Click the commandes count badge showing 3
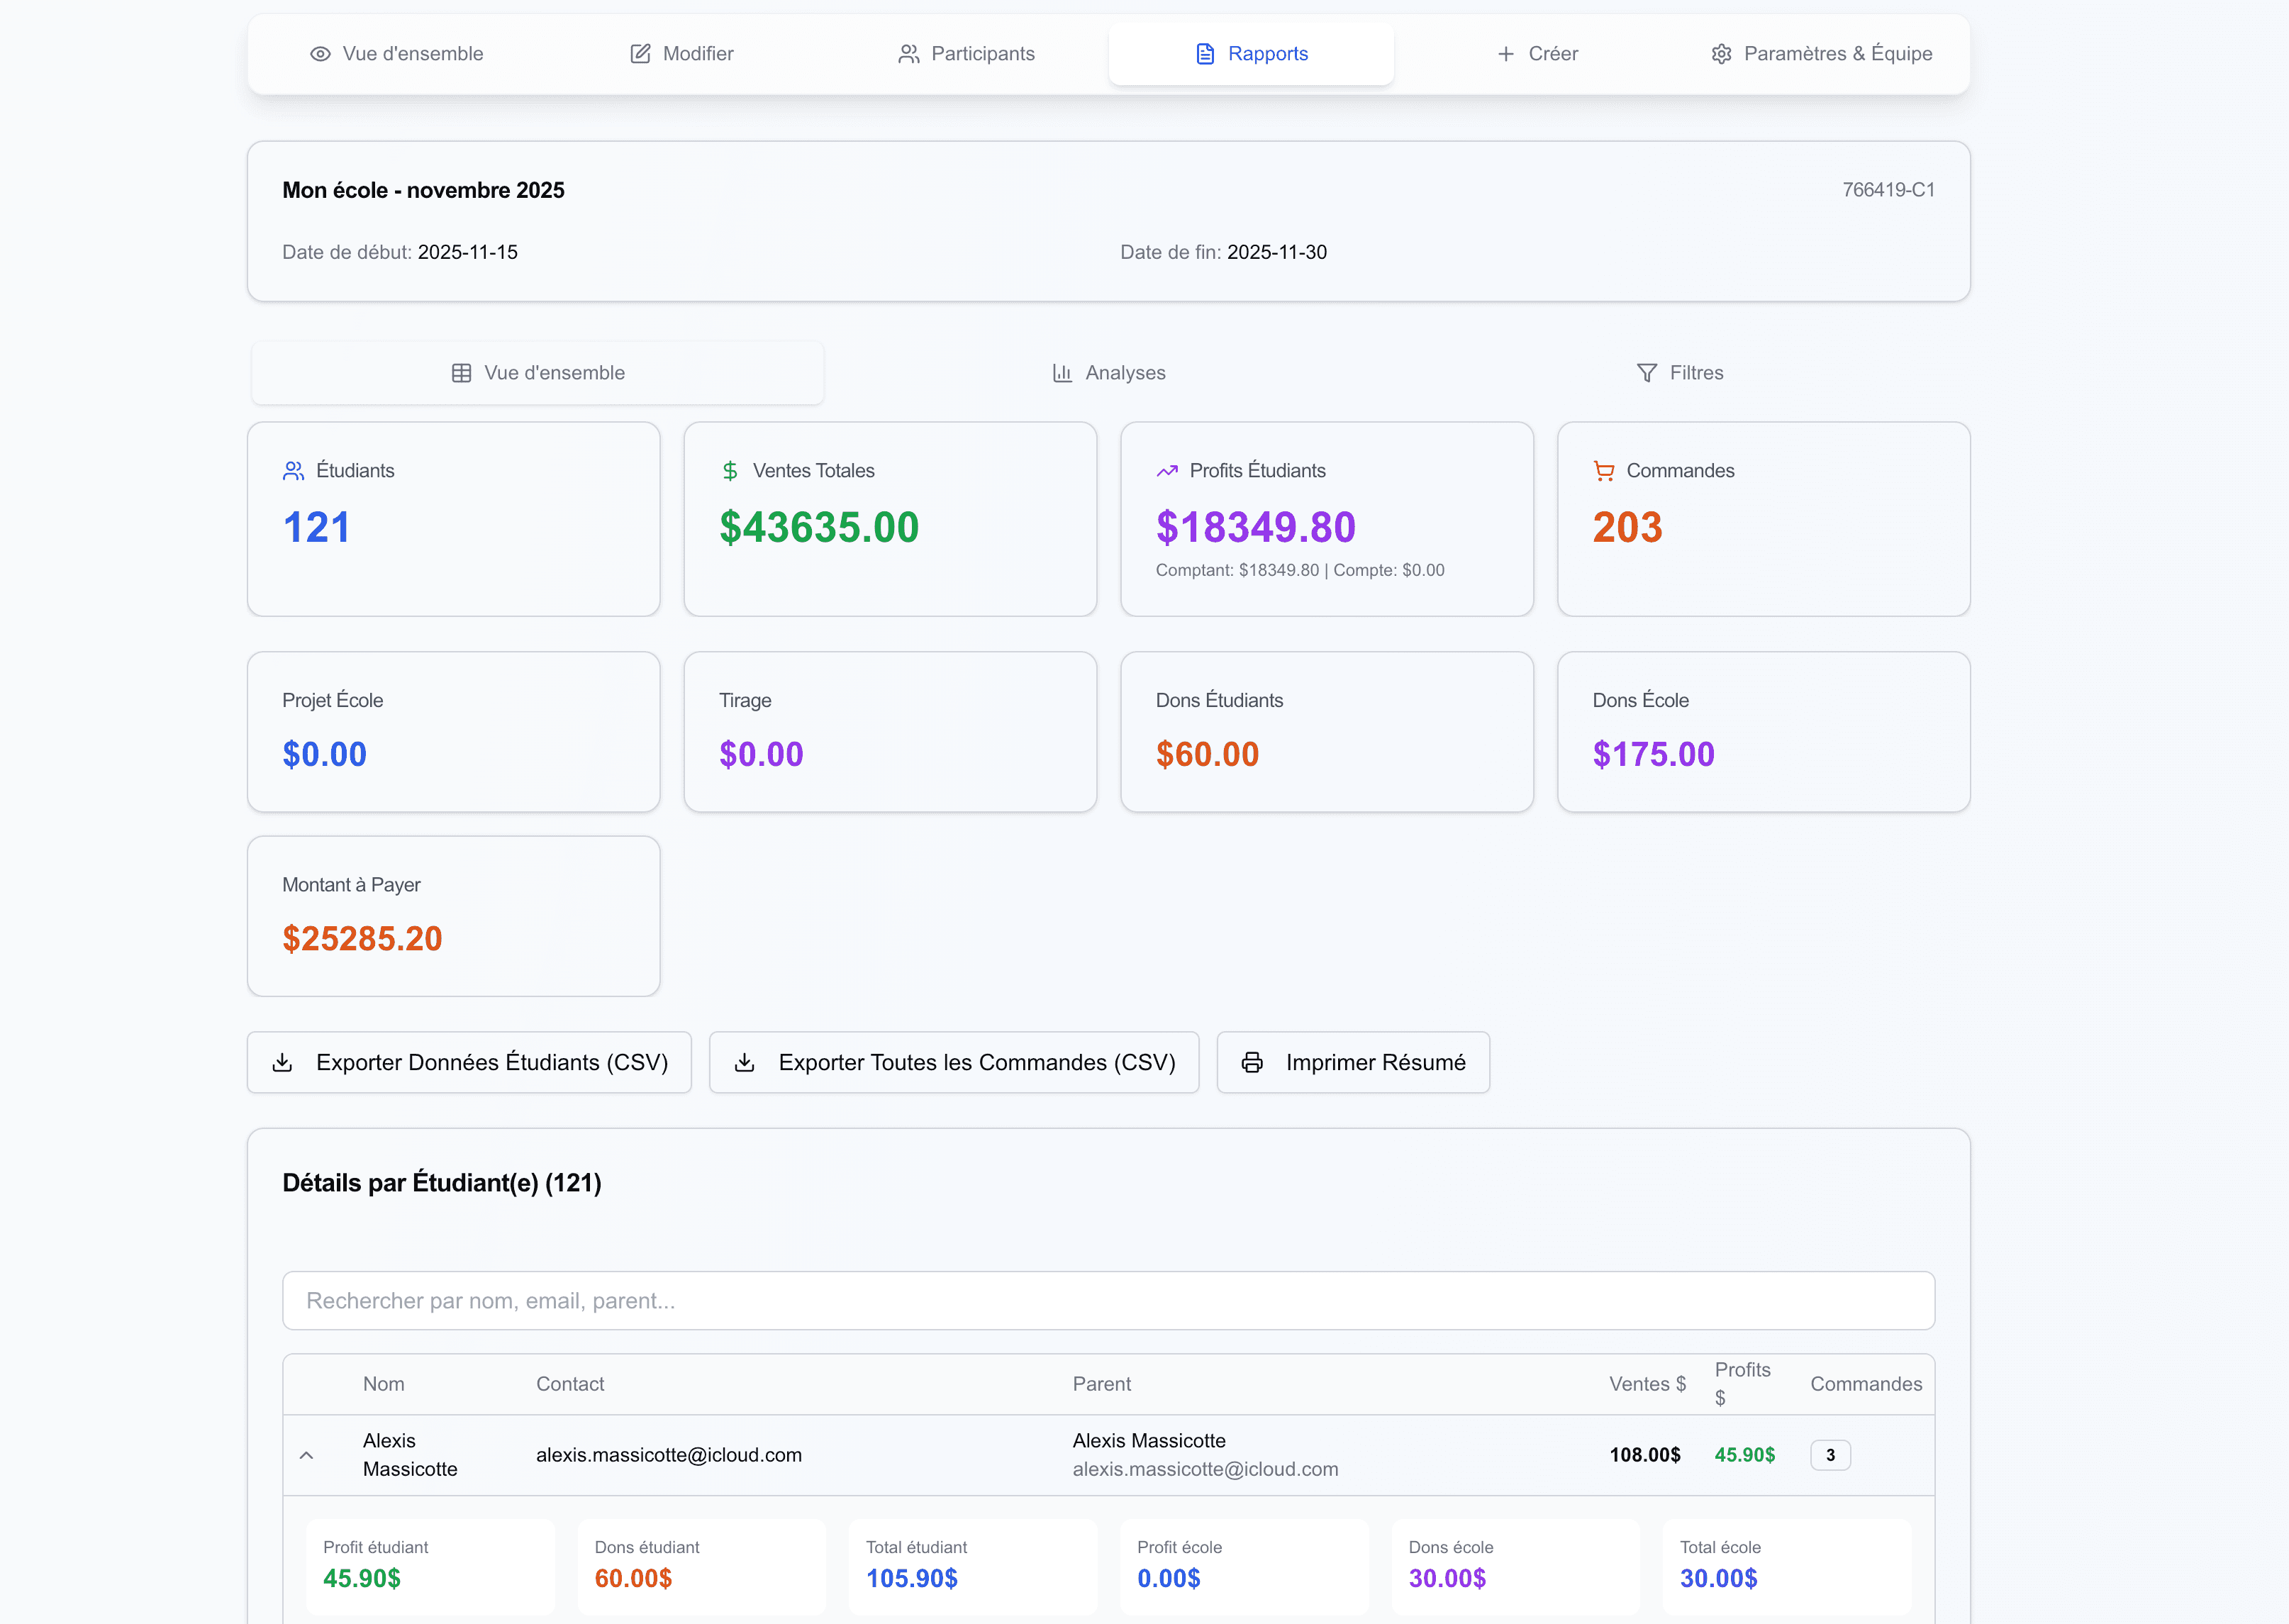The width and height of the screenshot is (2289, 1624). (x=1830, y=1455)
